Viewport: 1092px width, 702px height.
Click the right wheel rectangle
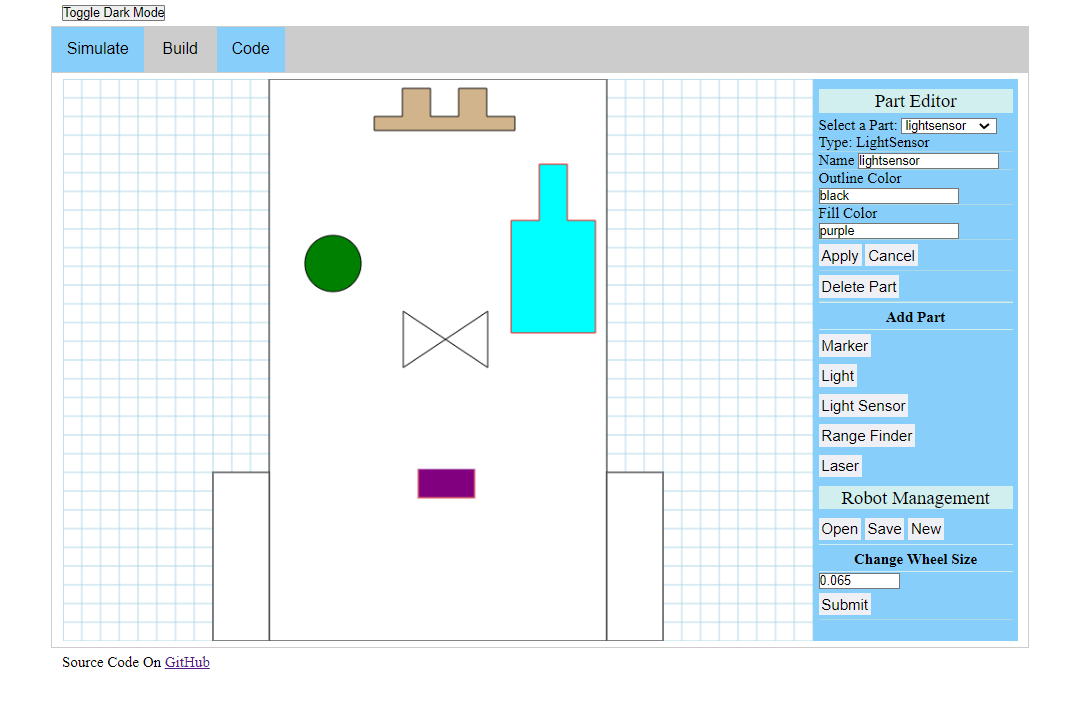[x=635, y=556]
